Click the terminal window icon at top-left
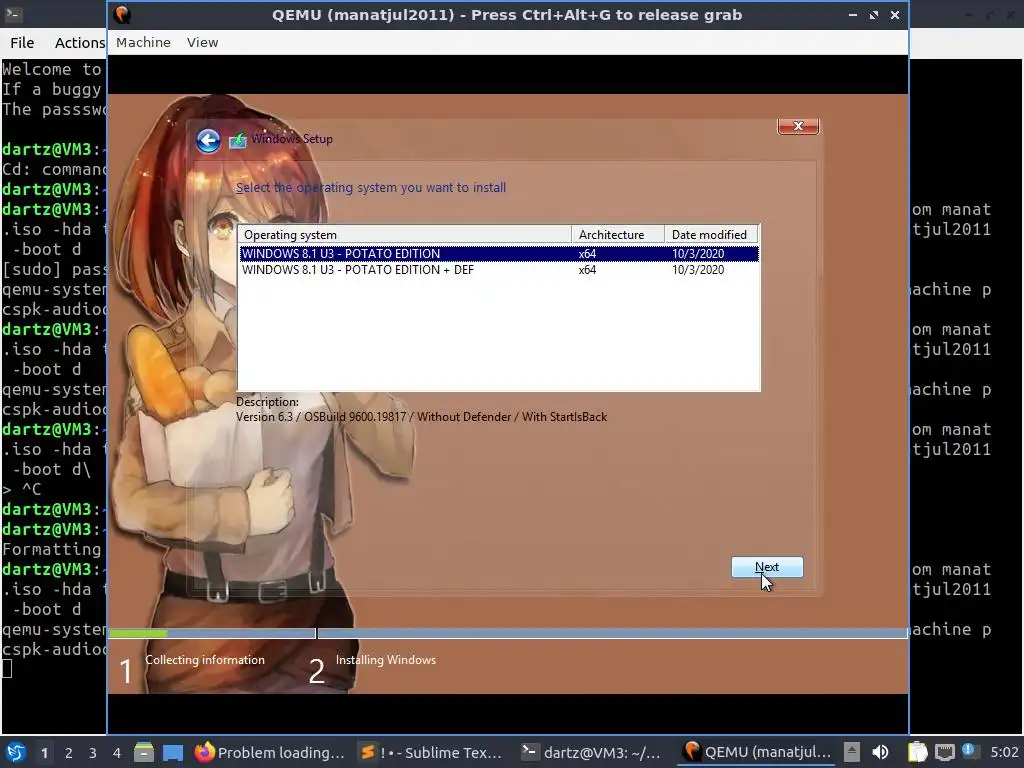 click(x=13, y=14)
